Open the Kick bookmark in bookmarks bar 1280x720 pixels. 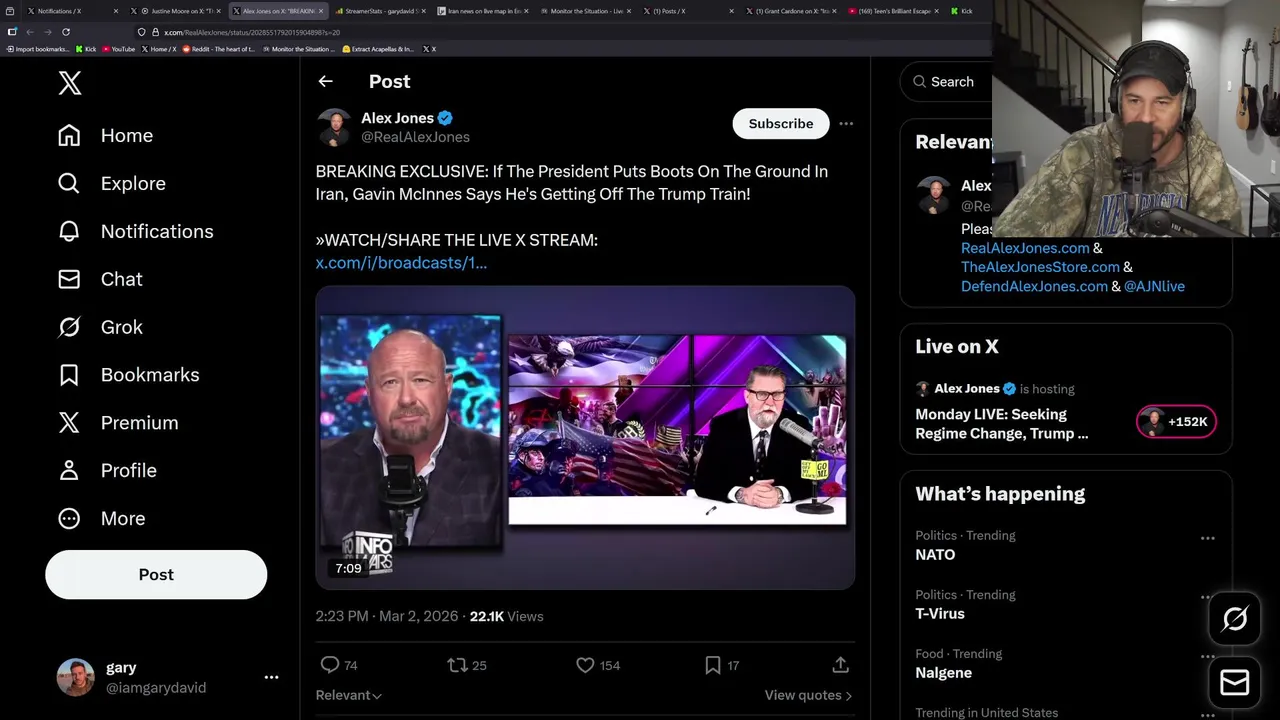click(x=86, y=49)
